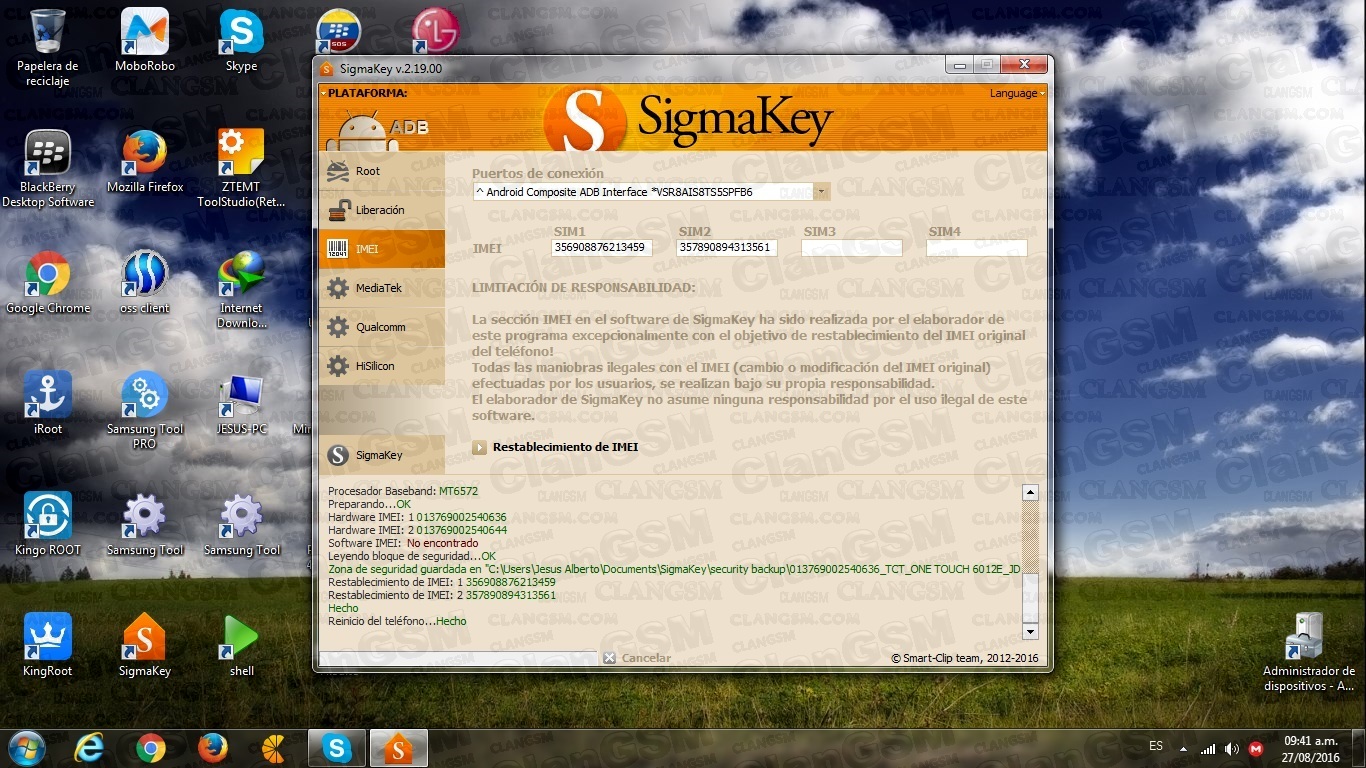Viewport: 1366px width, 768px height.
Task: Switch to the Qualcomm section
Action: pos(381,327)
